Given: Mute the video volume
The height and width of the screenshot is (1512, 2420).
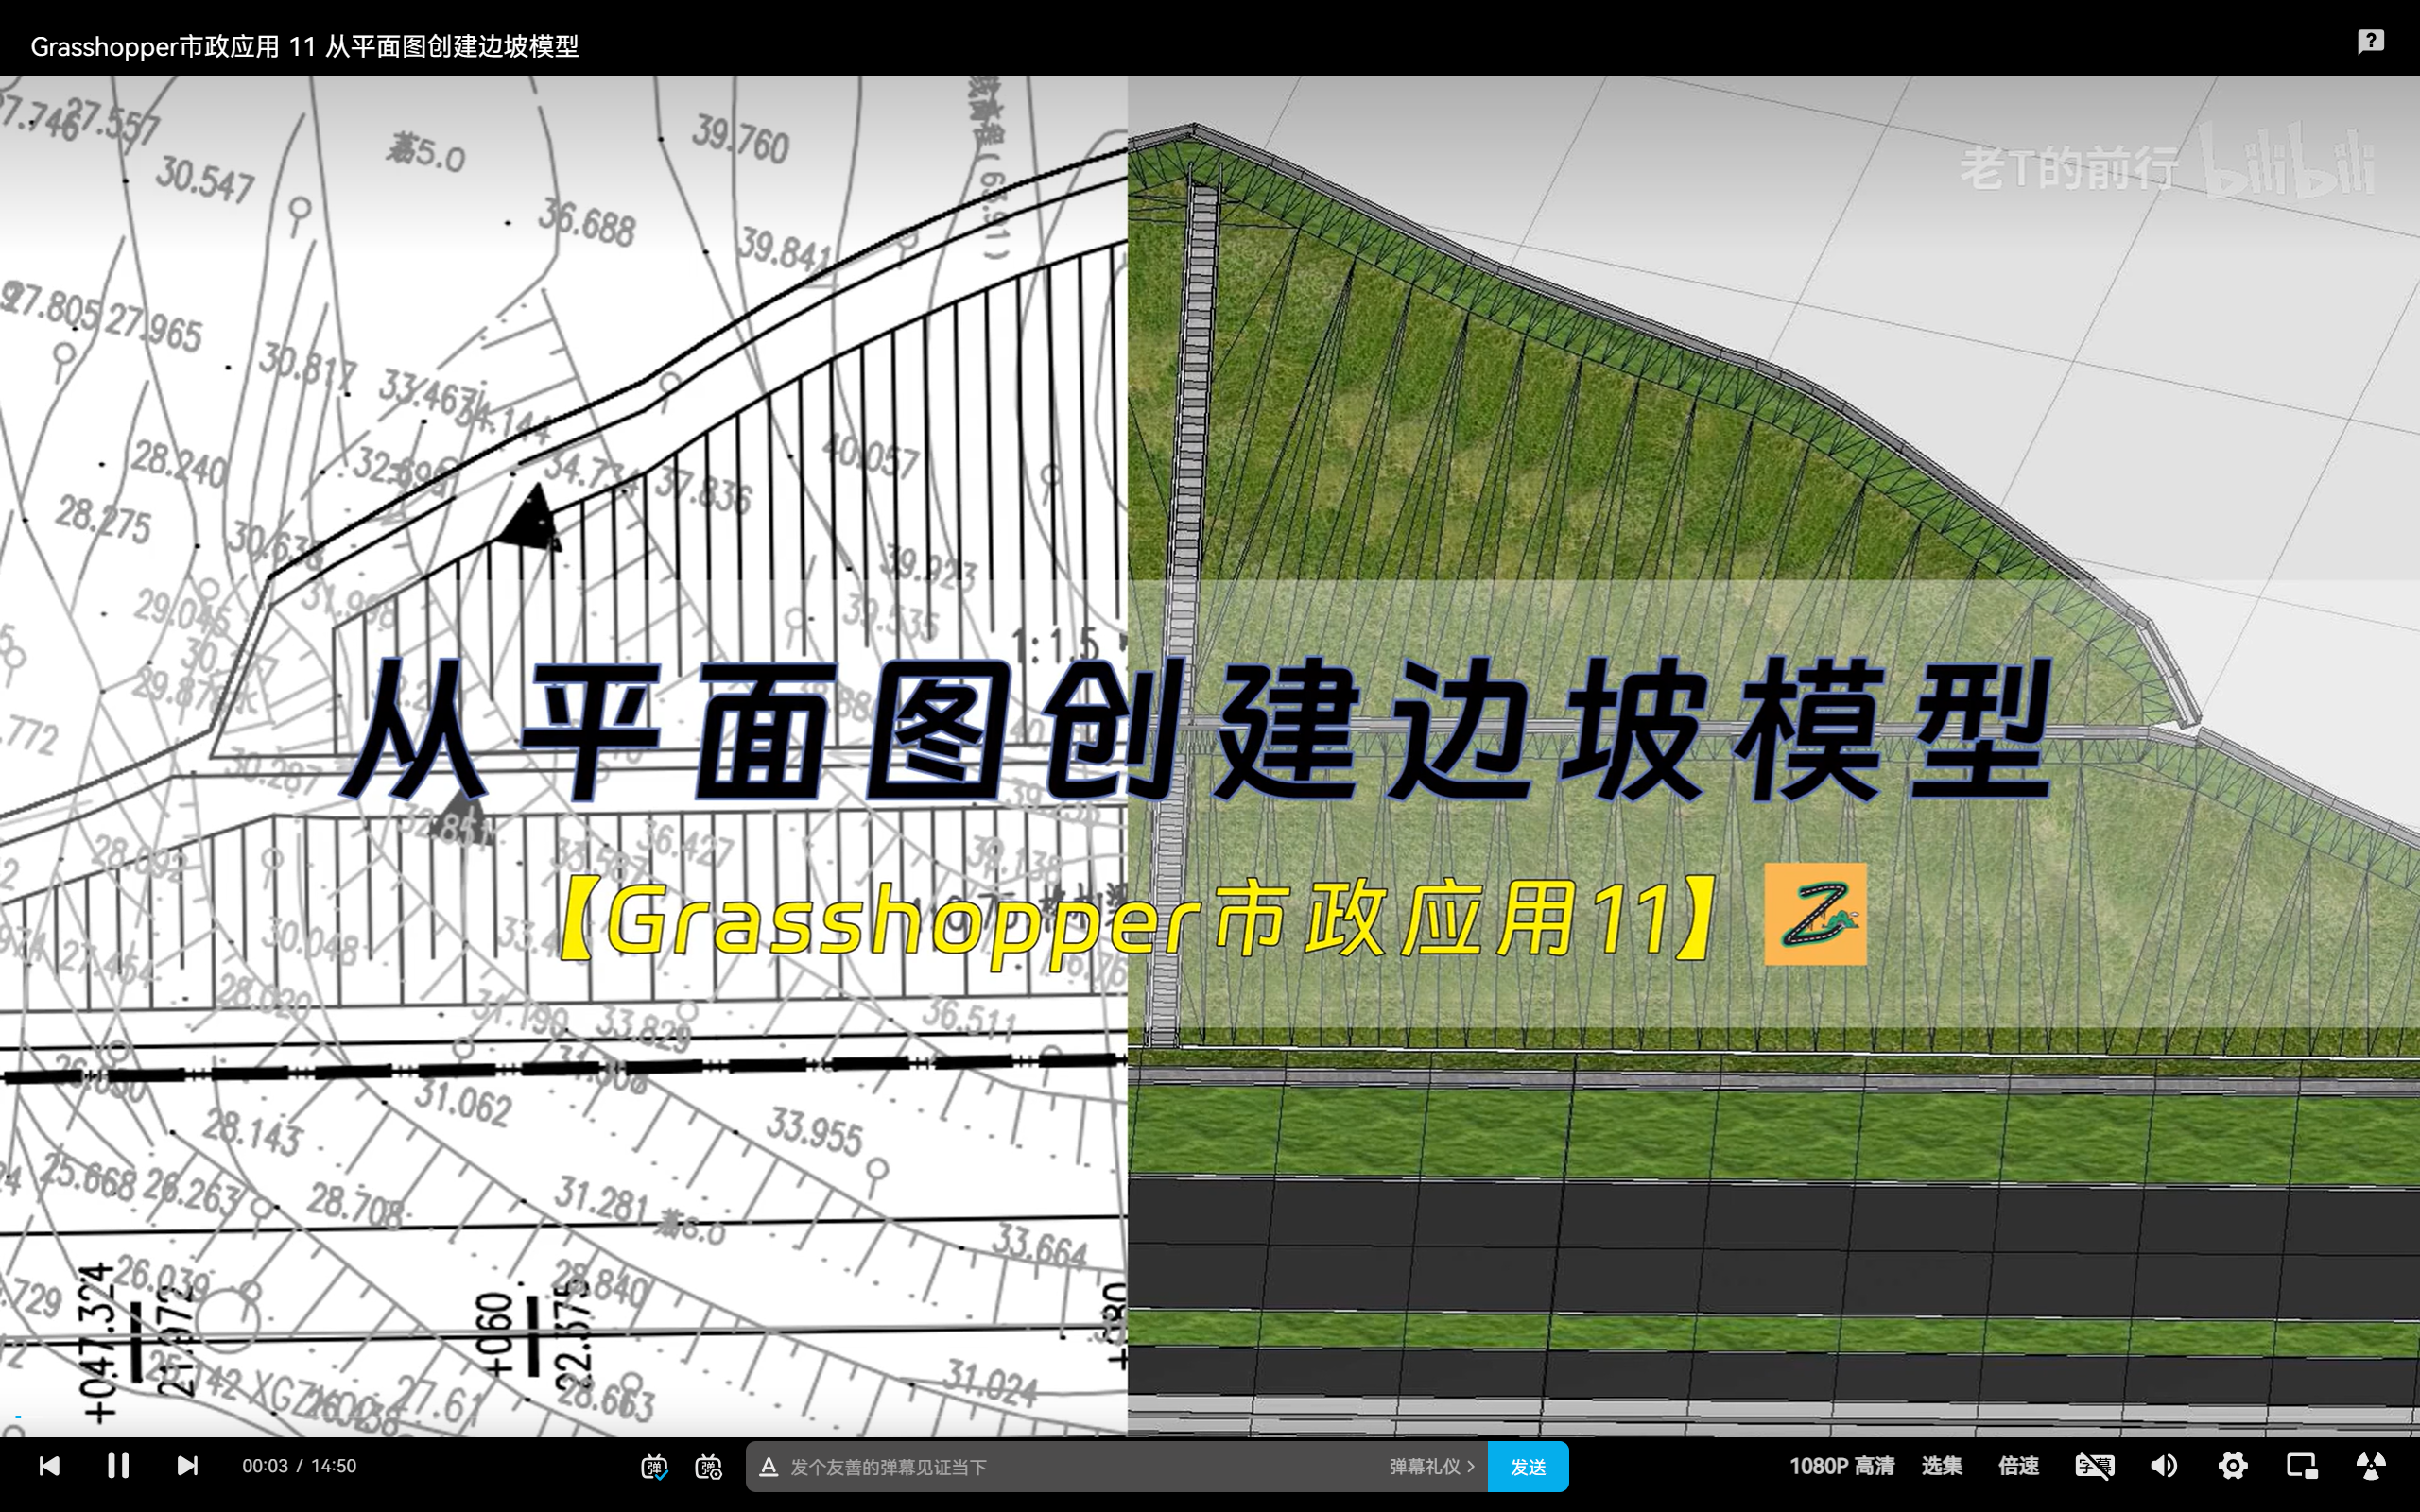Looking at the screenshot, I should click(2164, 1466).
